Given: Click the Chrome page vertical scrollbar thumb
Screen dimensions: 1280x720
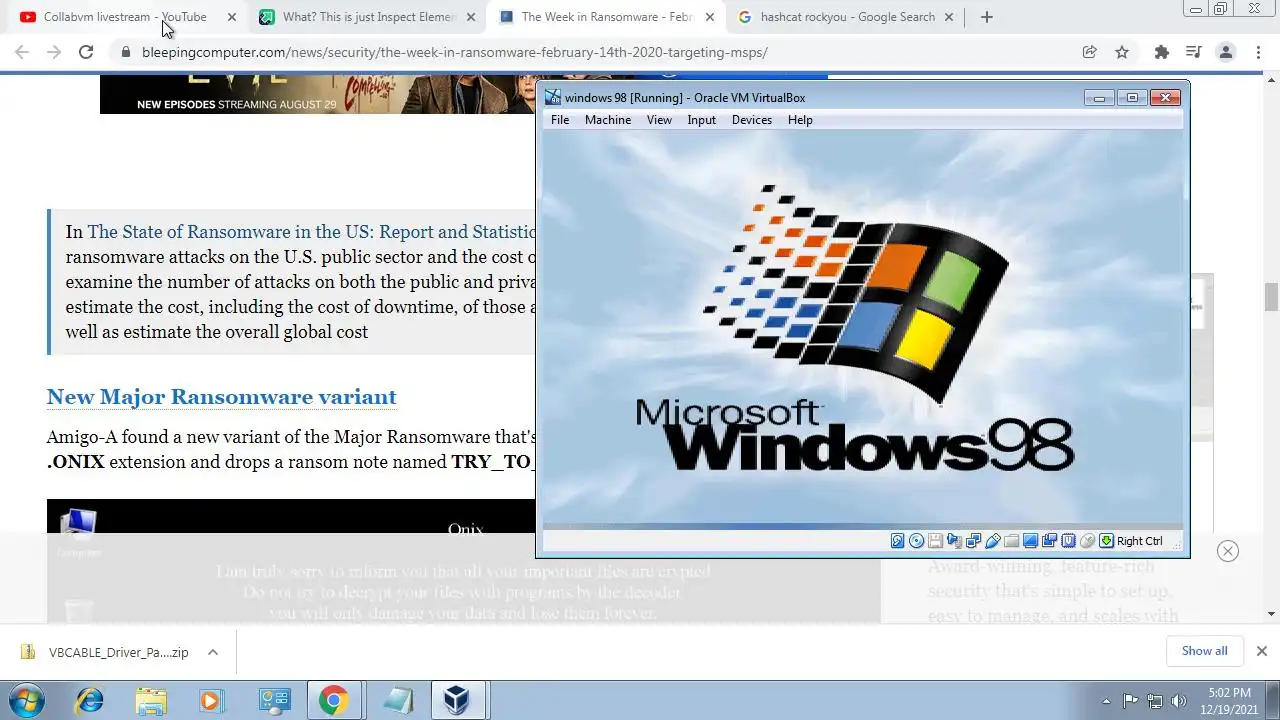Looking at the screenshot, I should pyautogui.click(x=1272, y=297).
